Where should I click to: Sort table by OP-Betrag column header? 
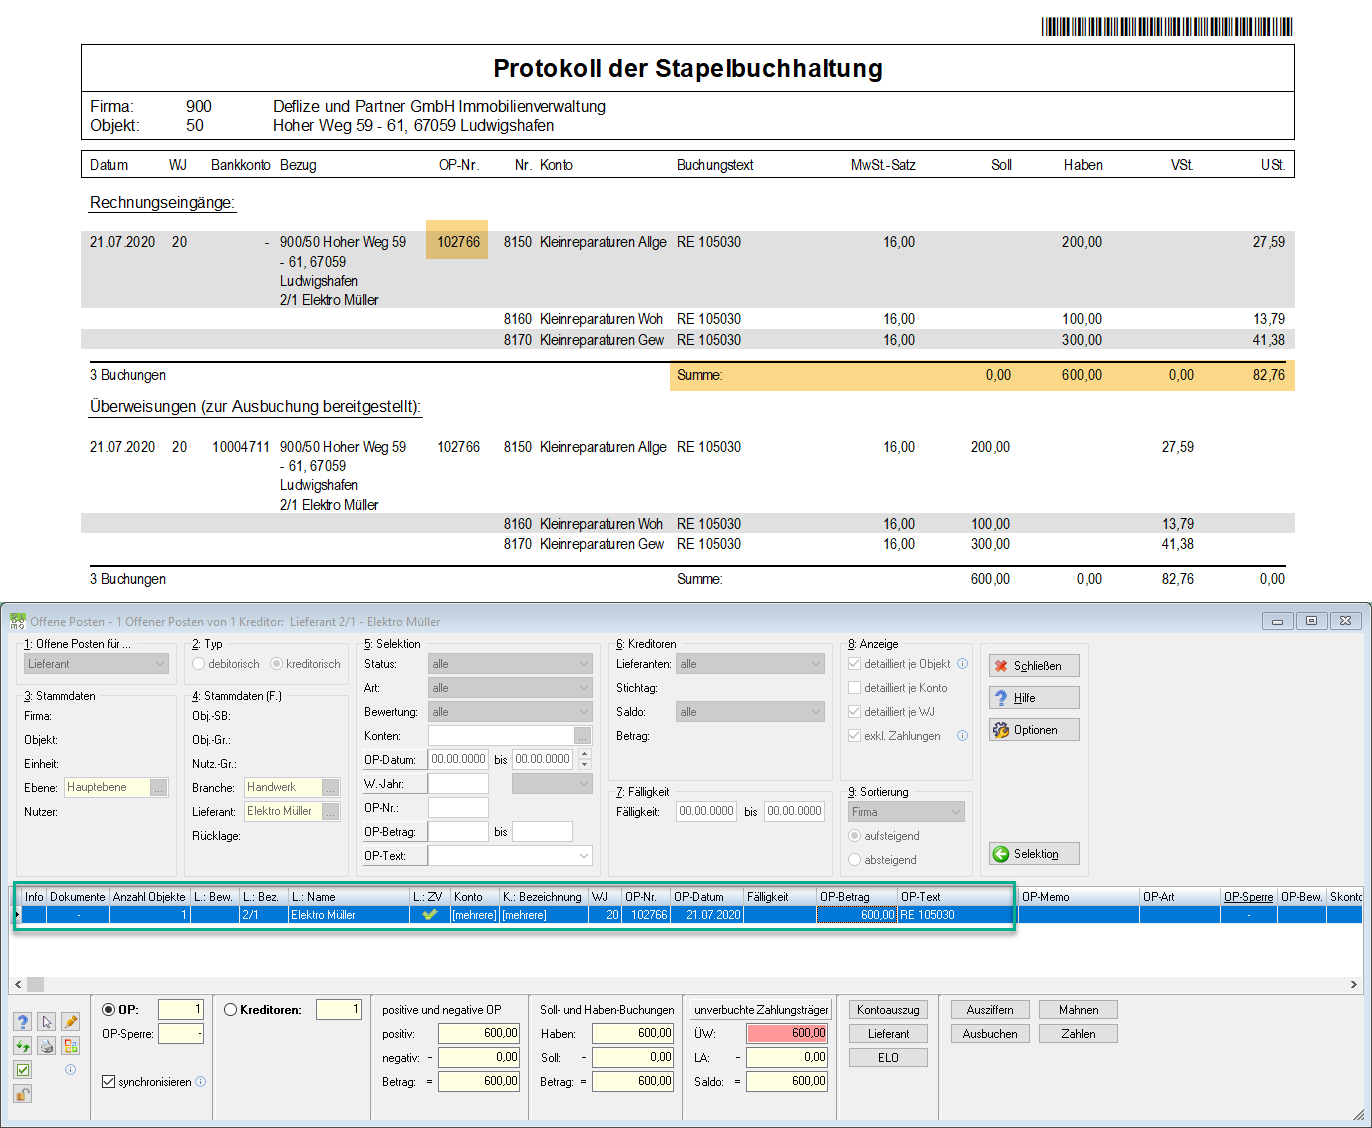click(x=857, y=897)
